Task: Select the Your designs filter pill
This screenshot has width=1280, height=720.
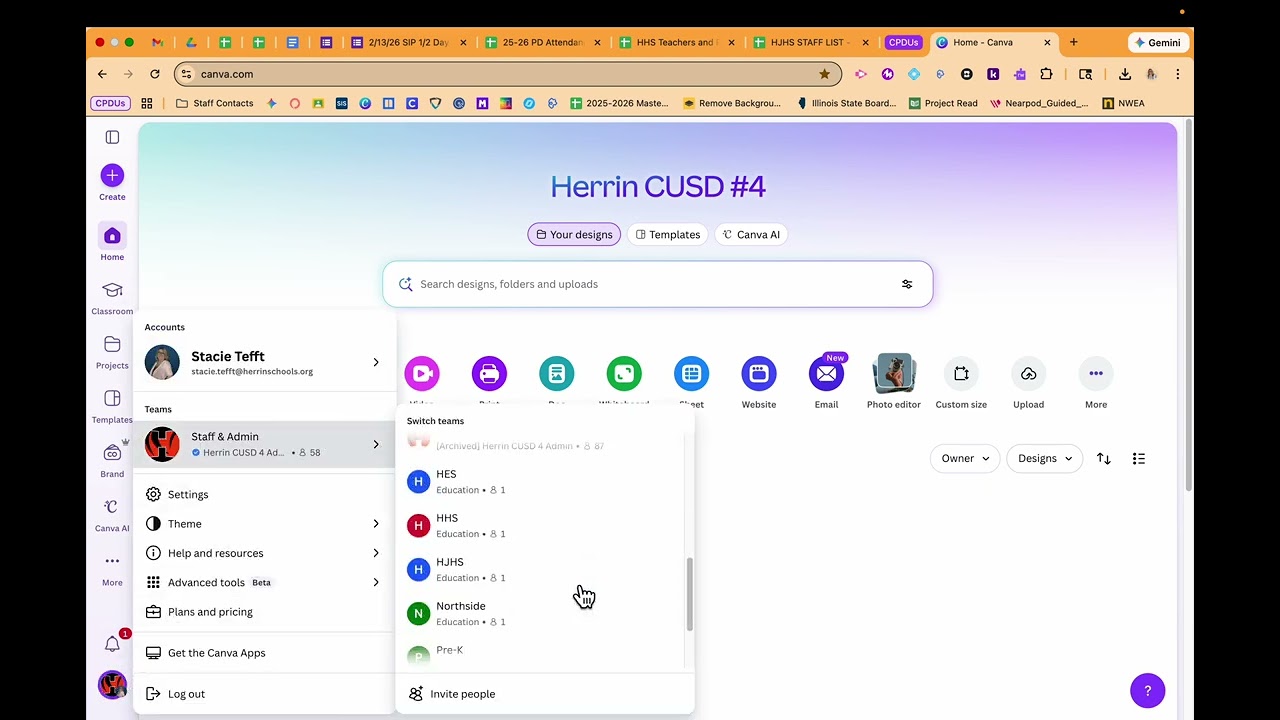Action: tap(574, 235)
